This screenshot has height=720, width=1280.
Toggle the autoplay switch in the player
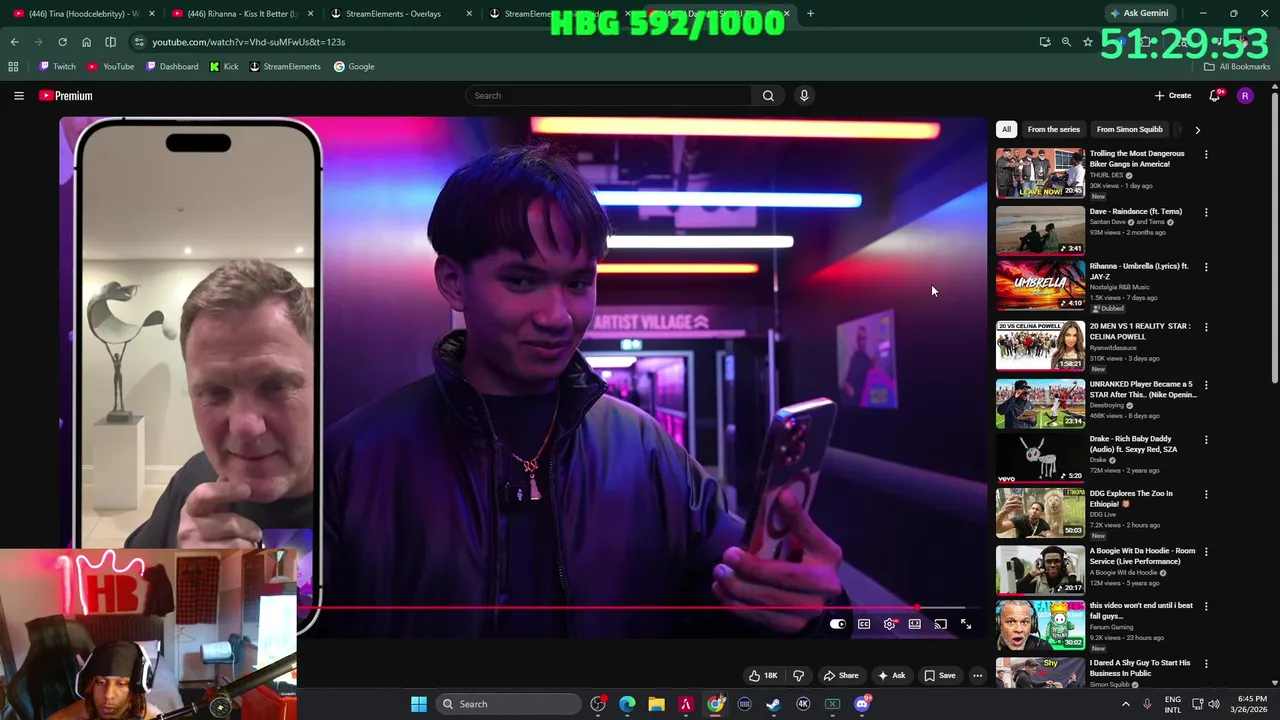(837, 624)
